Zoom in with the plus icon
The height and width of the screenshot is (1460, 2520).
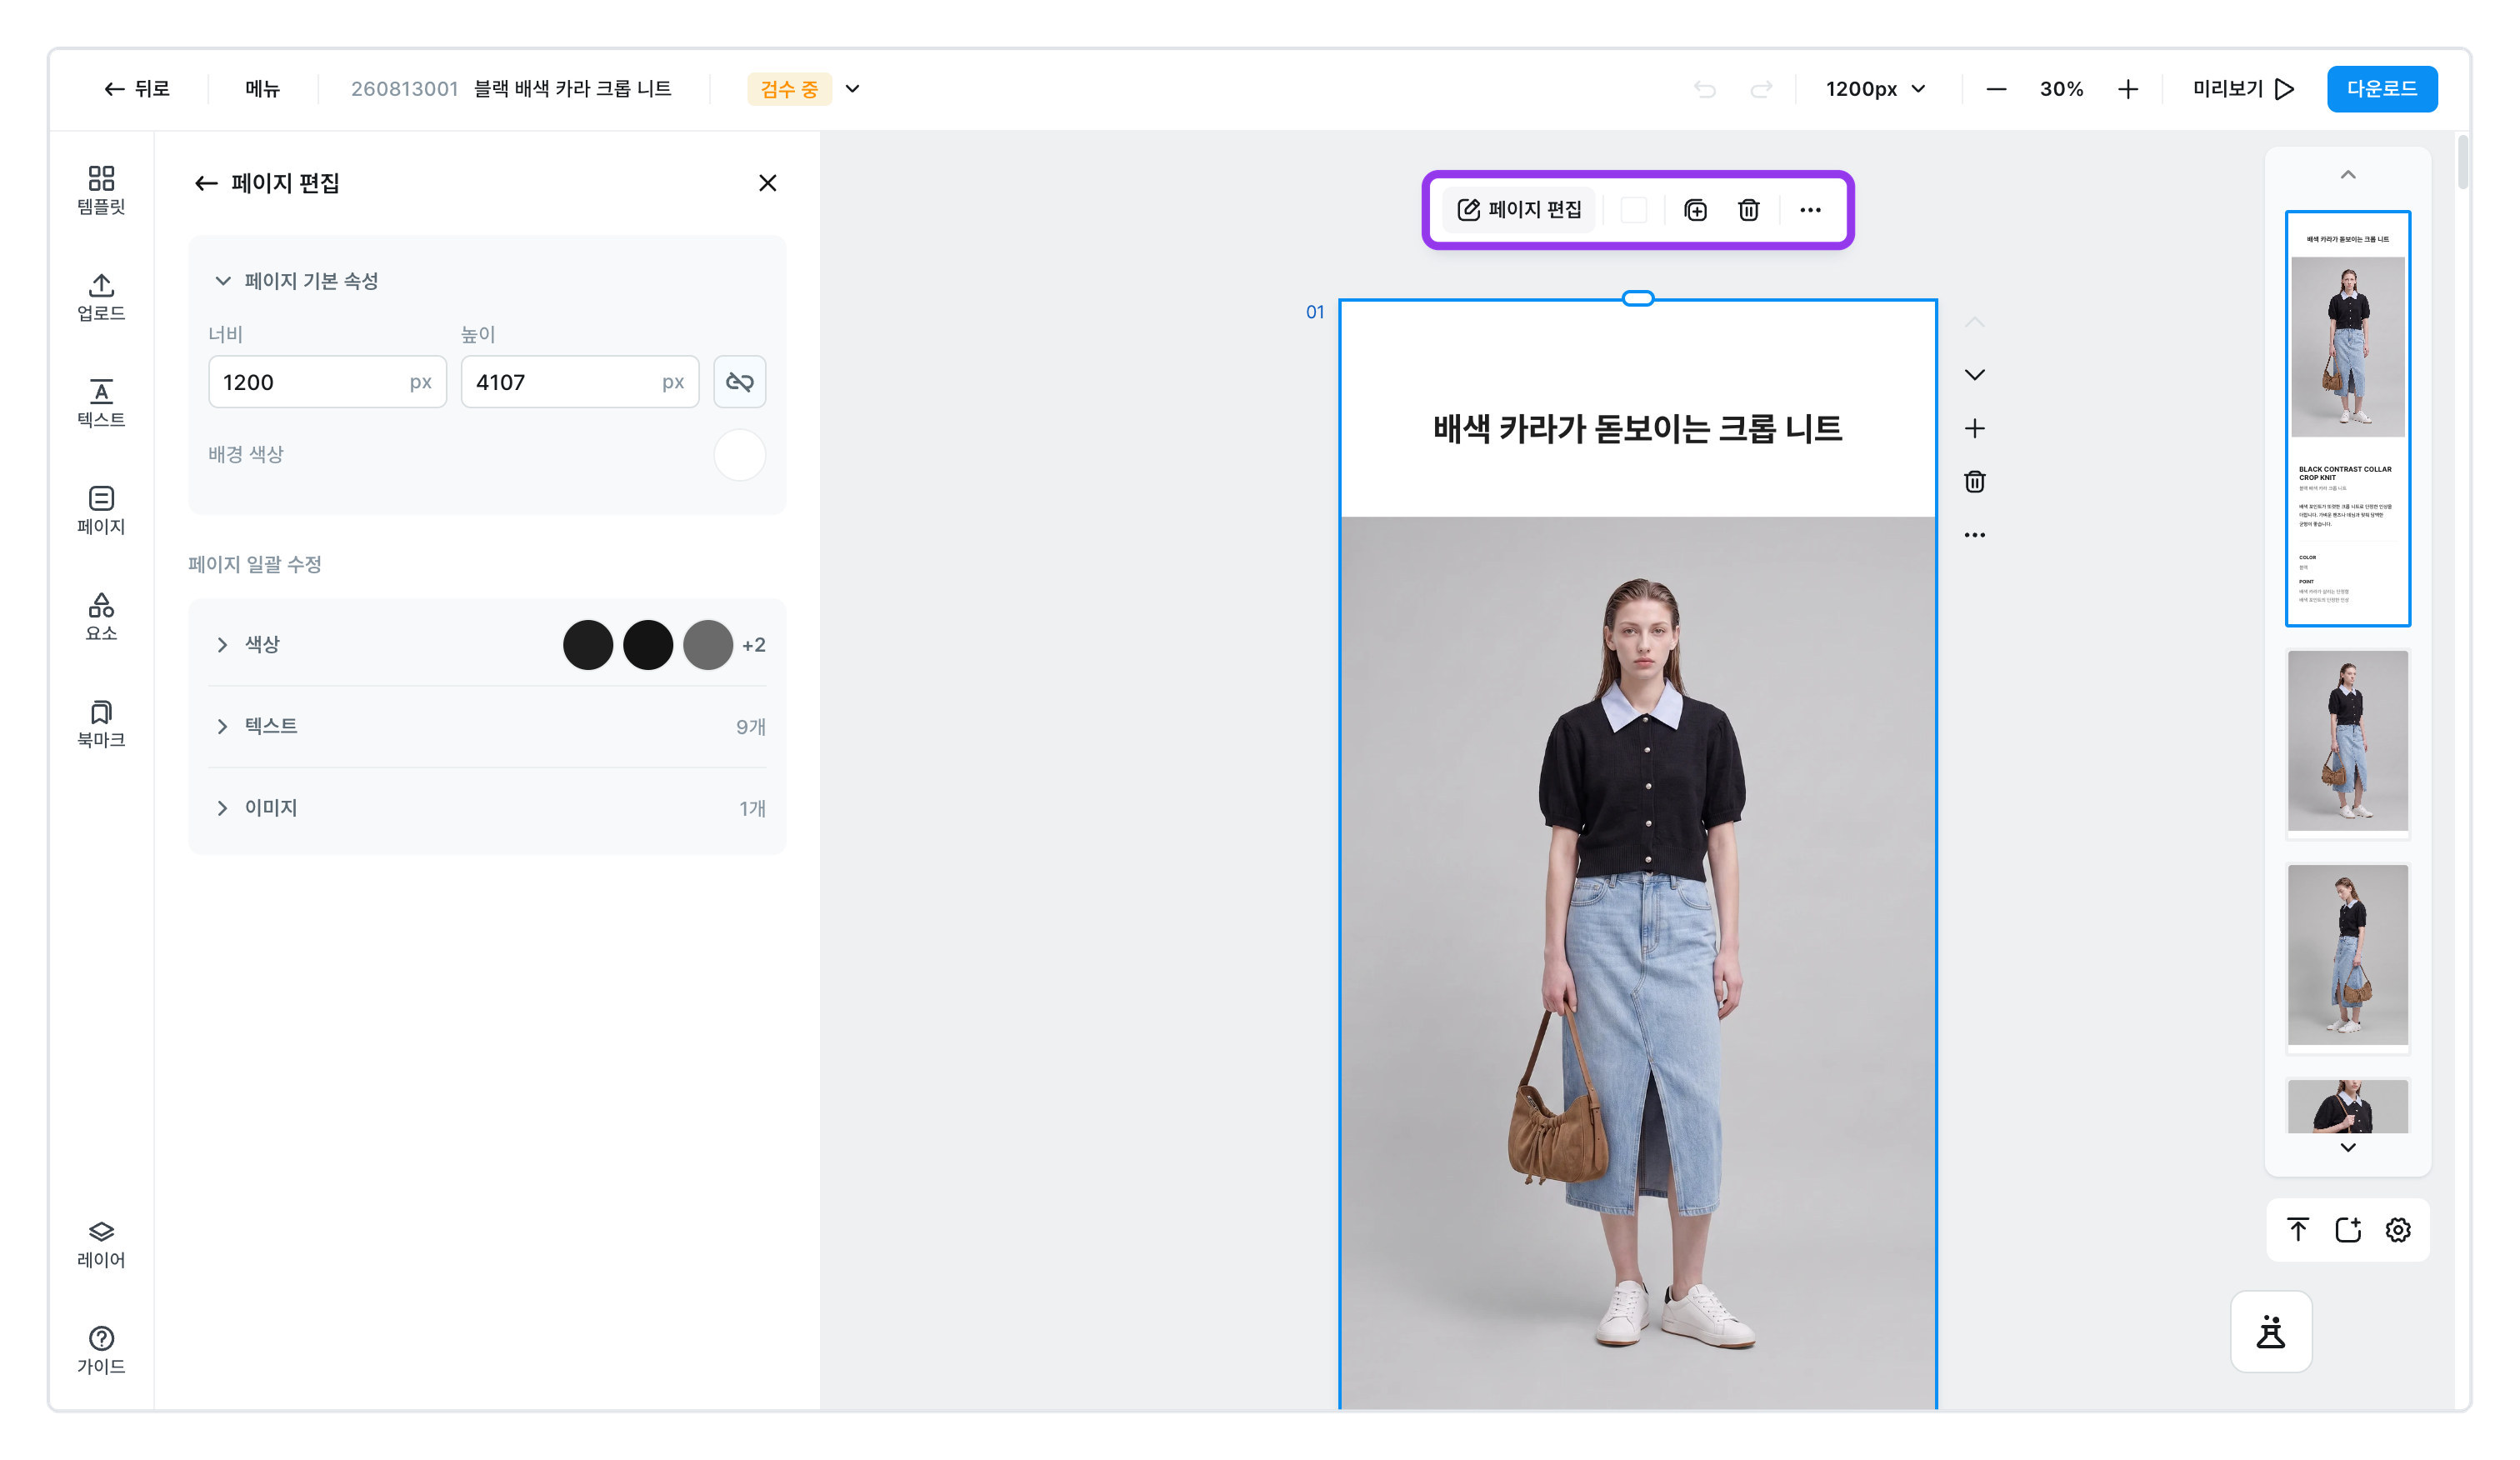coord(2127,89)
